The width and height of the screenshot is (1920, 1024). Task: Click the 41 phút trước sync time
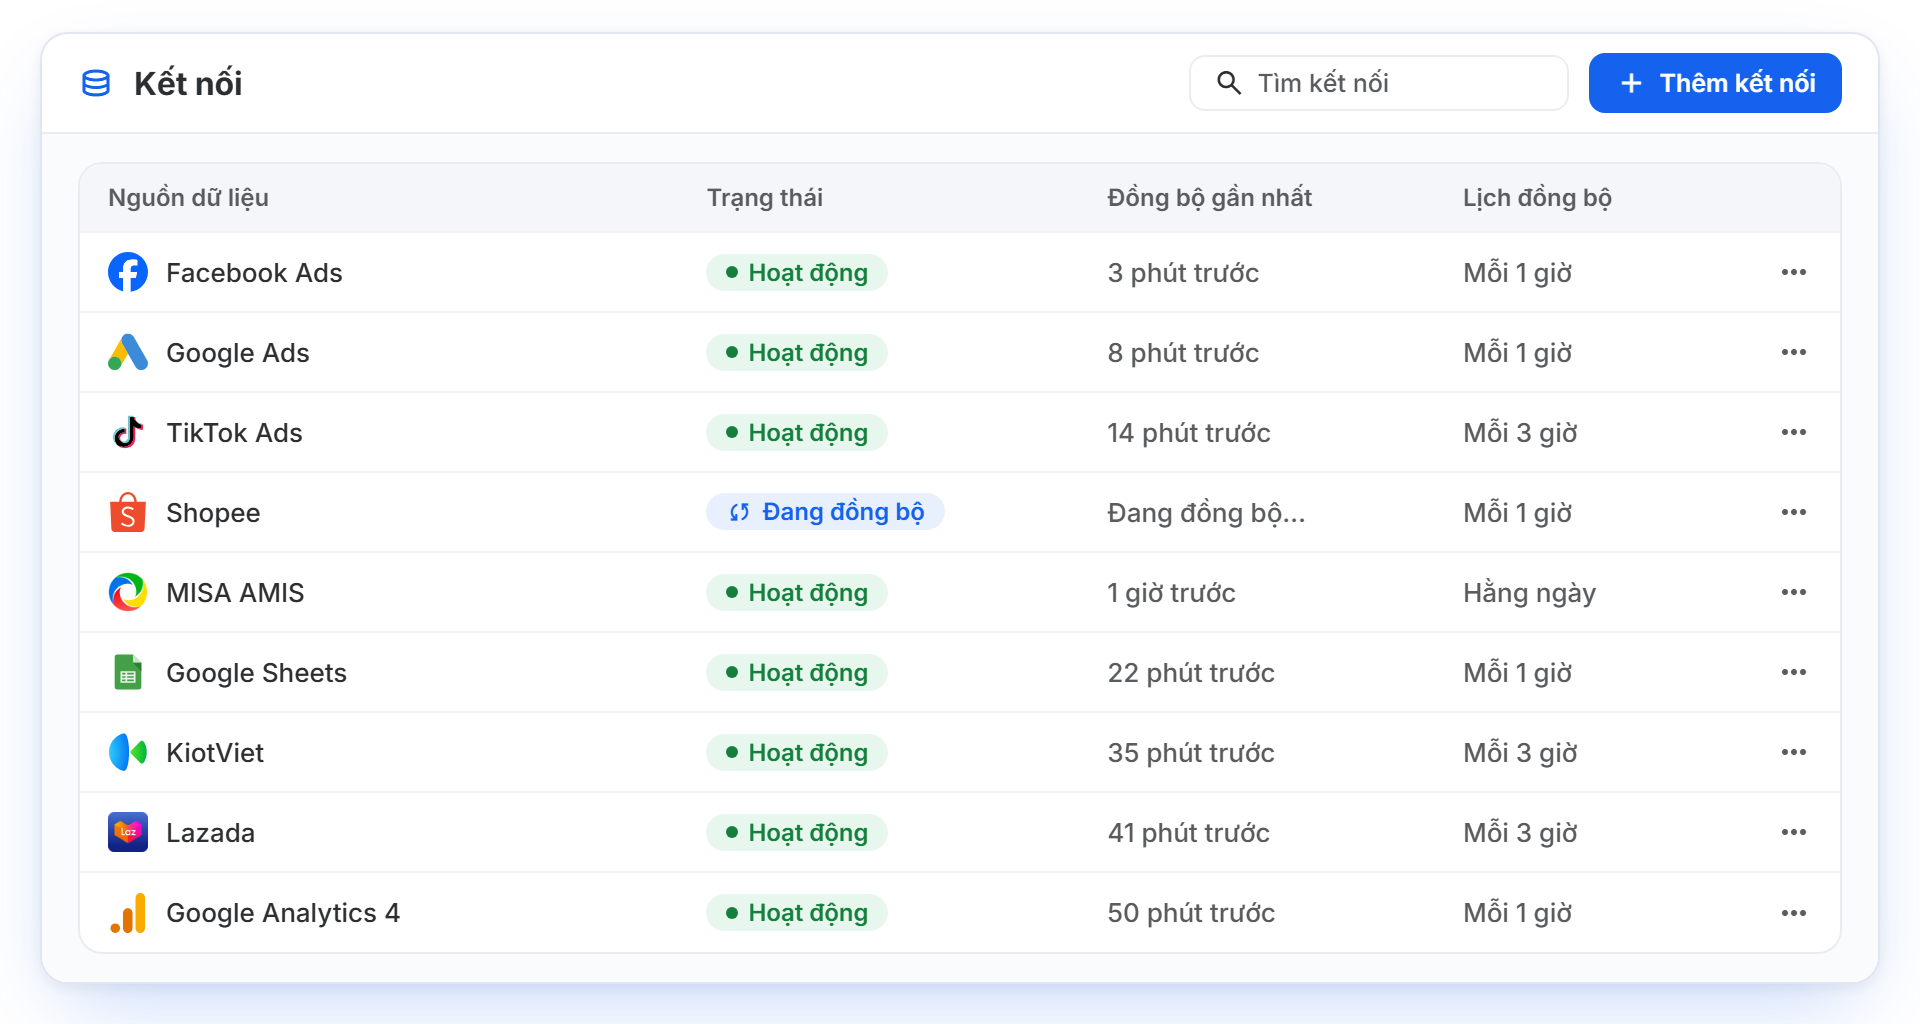tap(1189, 832)
